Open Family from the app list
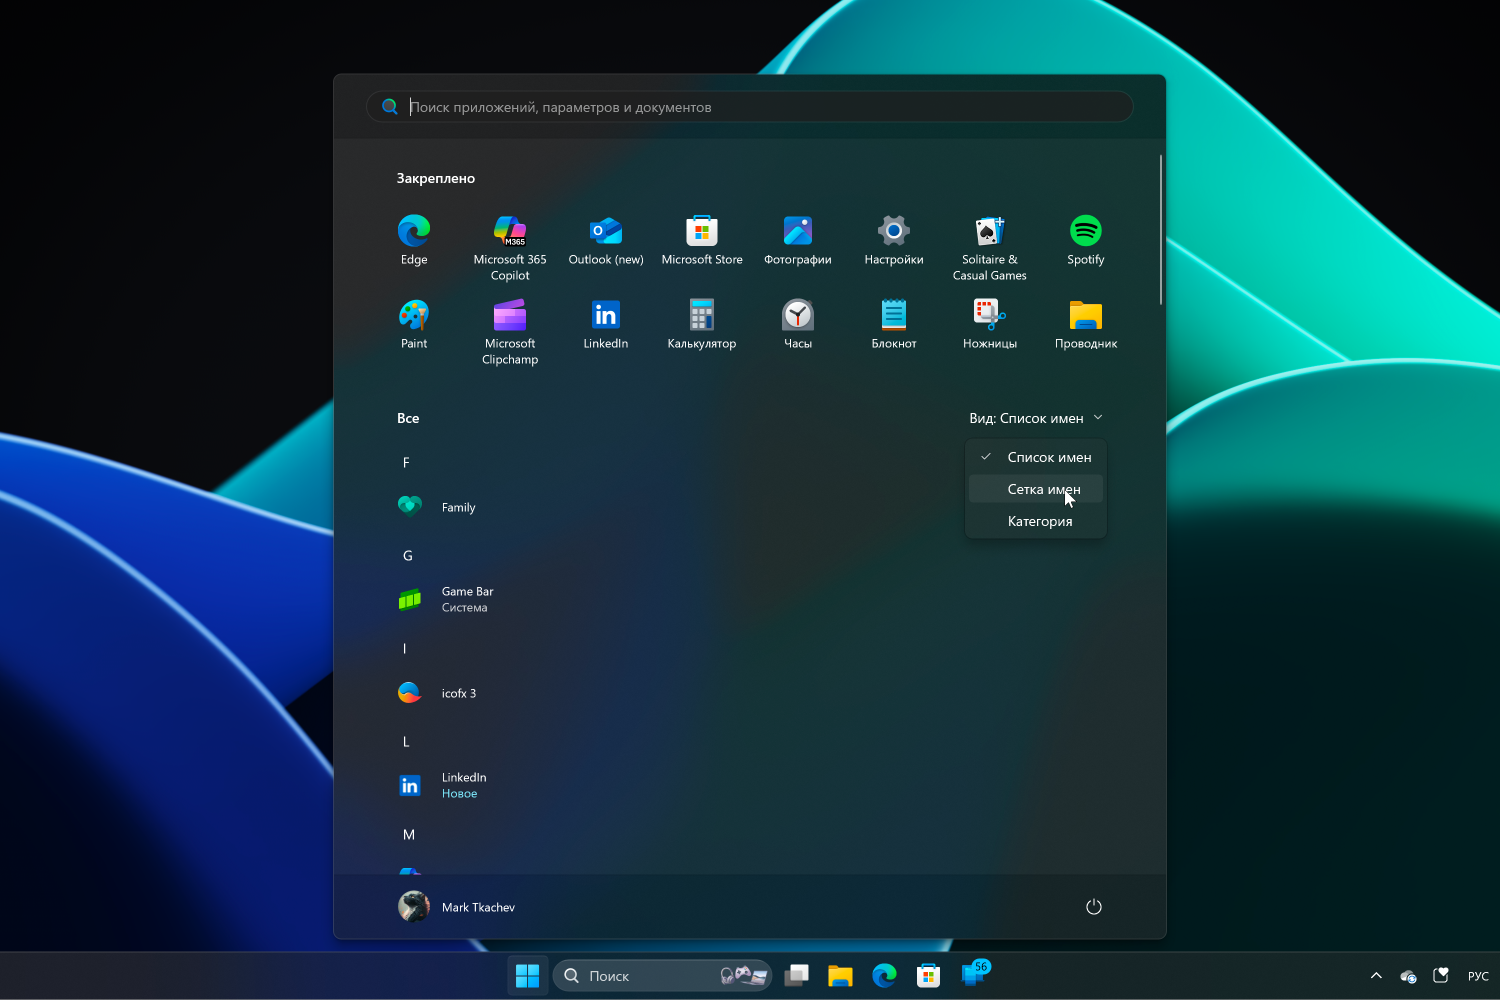The height and width of the screenshot is (1000, 1500). [x=436, y=507]
